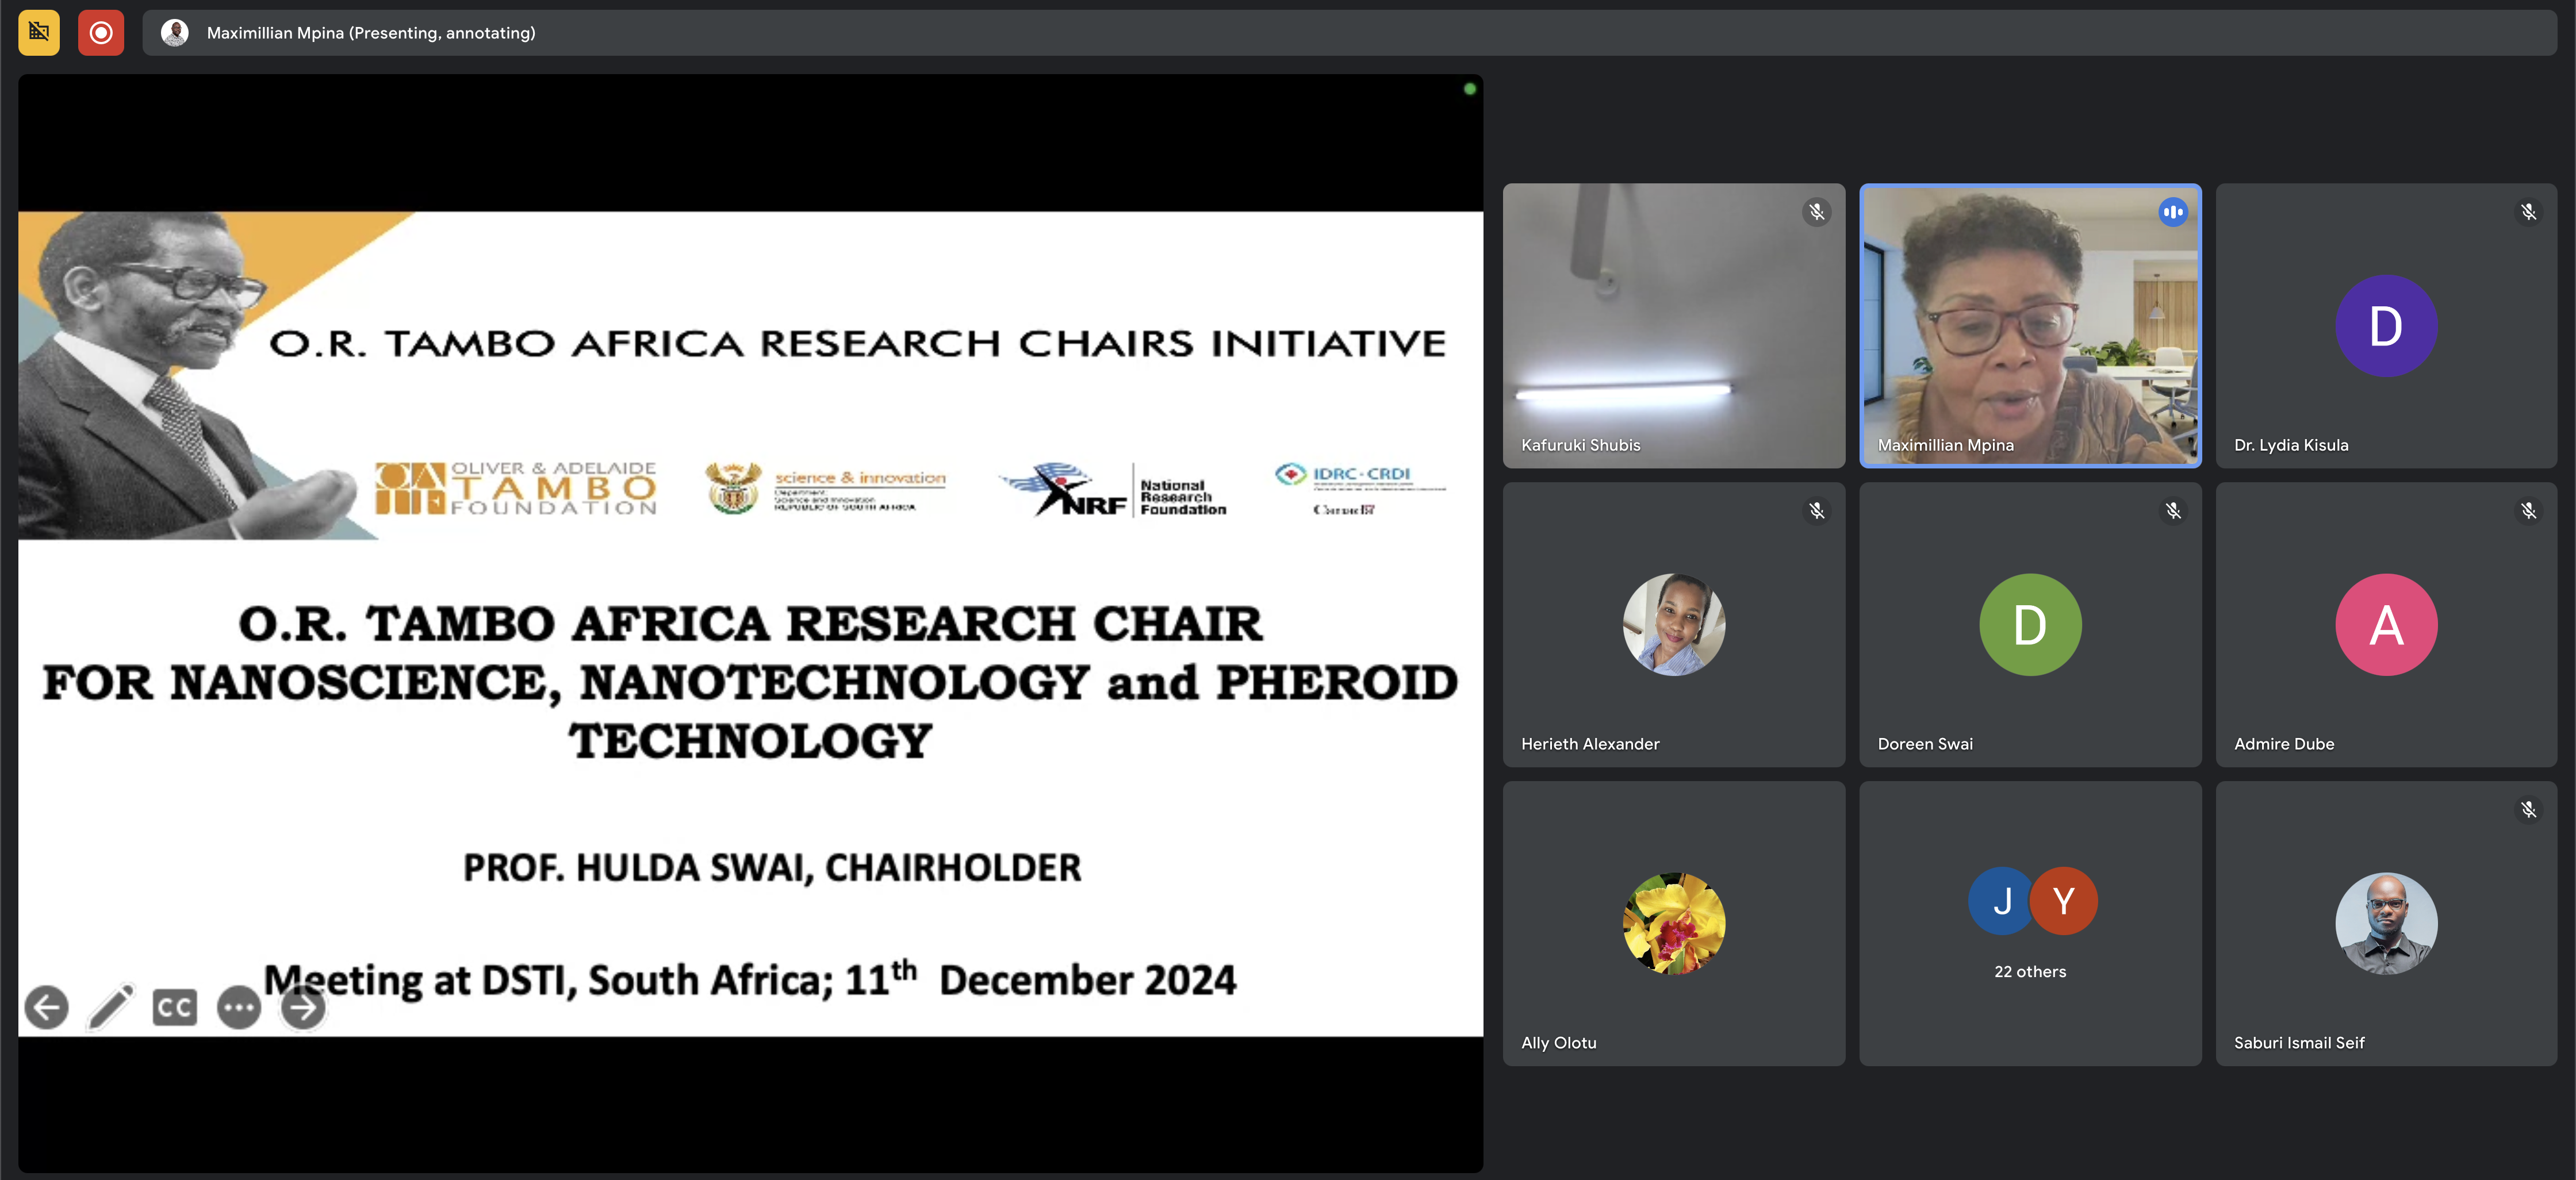
Task: Click the Dr. Lydia Kisula name label
Action: [2291, 445]
